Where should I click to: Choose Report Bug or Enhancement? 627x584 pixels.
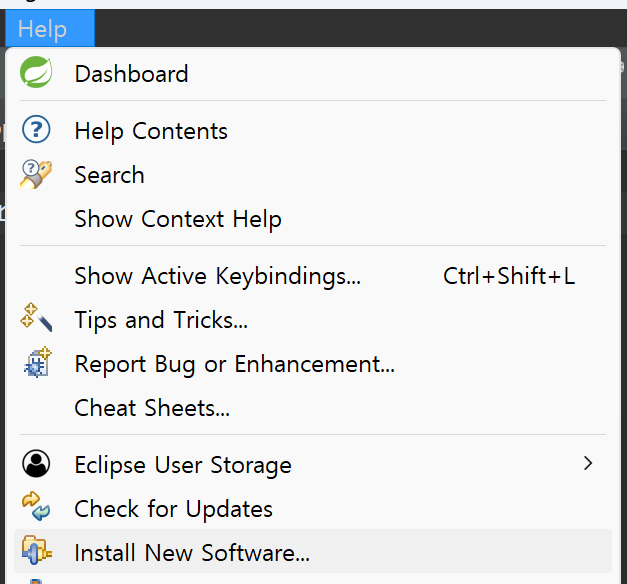(234, 365)
